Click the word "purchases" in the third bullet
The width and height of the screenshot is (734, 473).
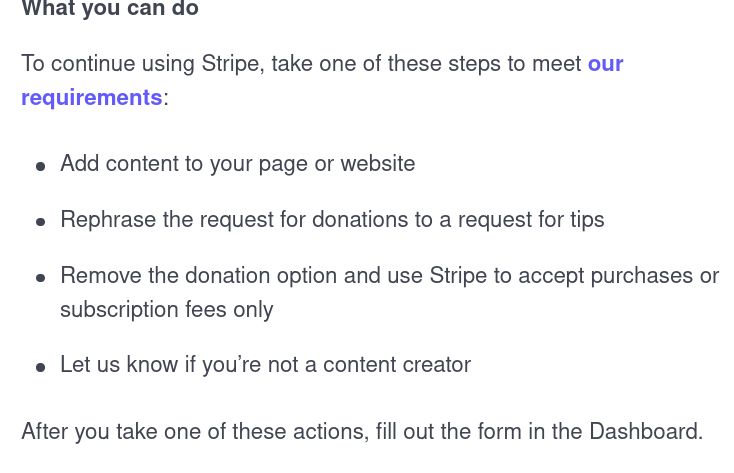tap(642, 276)
